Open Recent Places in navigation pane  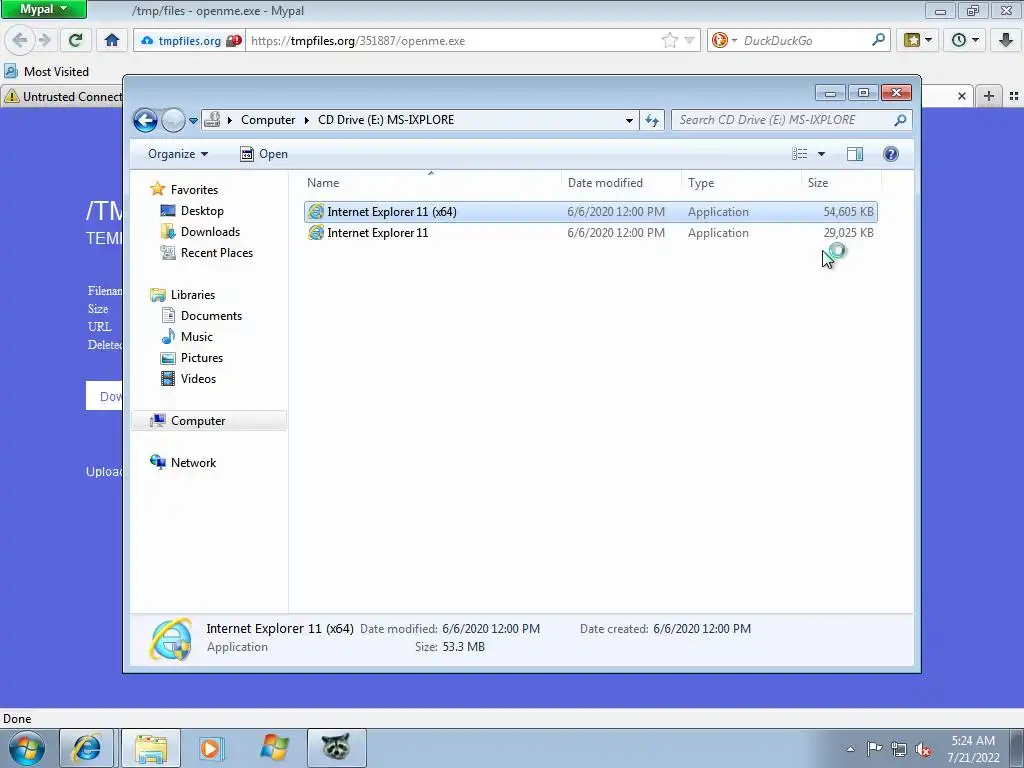pyautogui.click(x=216, y=253)
